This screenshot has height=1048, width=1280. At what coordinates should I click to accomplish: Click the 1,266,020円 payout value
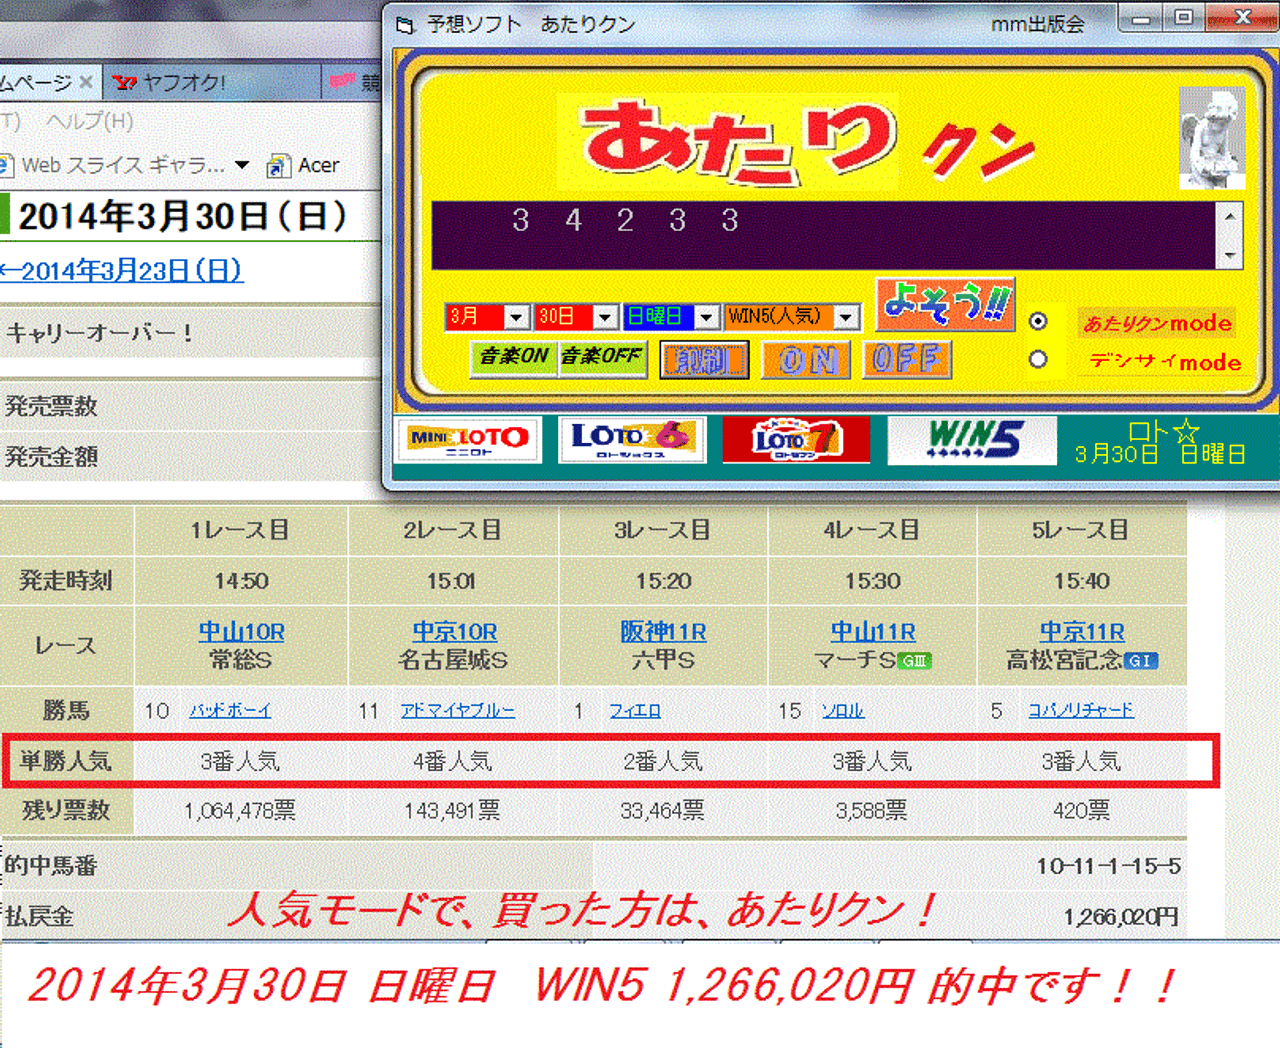pos(1121,917)
